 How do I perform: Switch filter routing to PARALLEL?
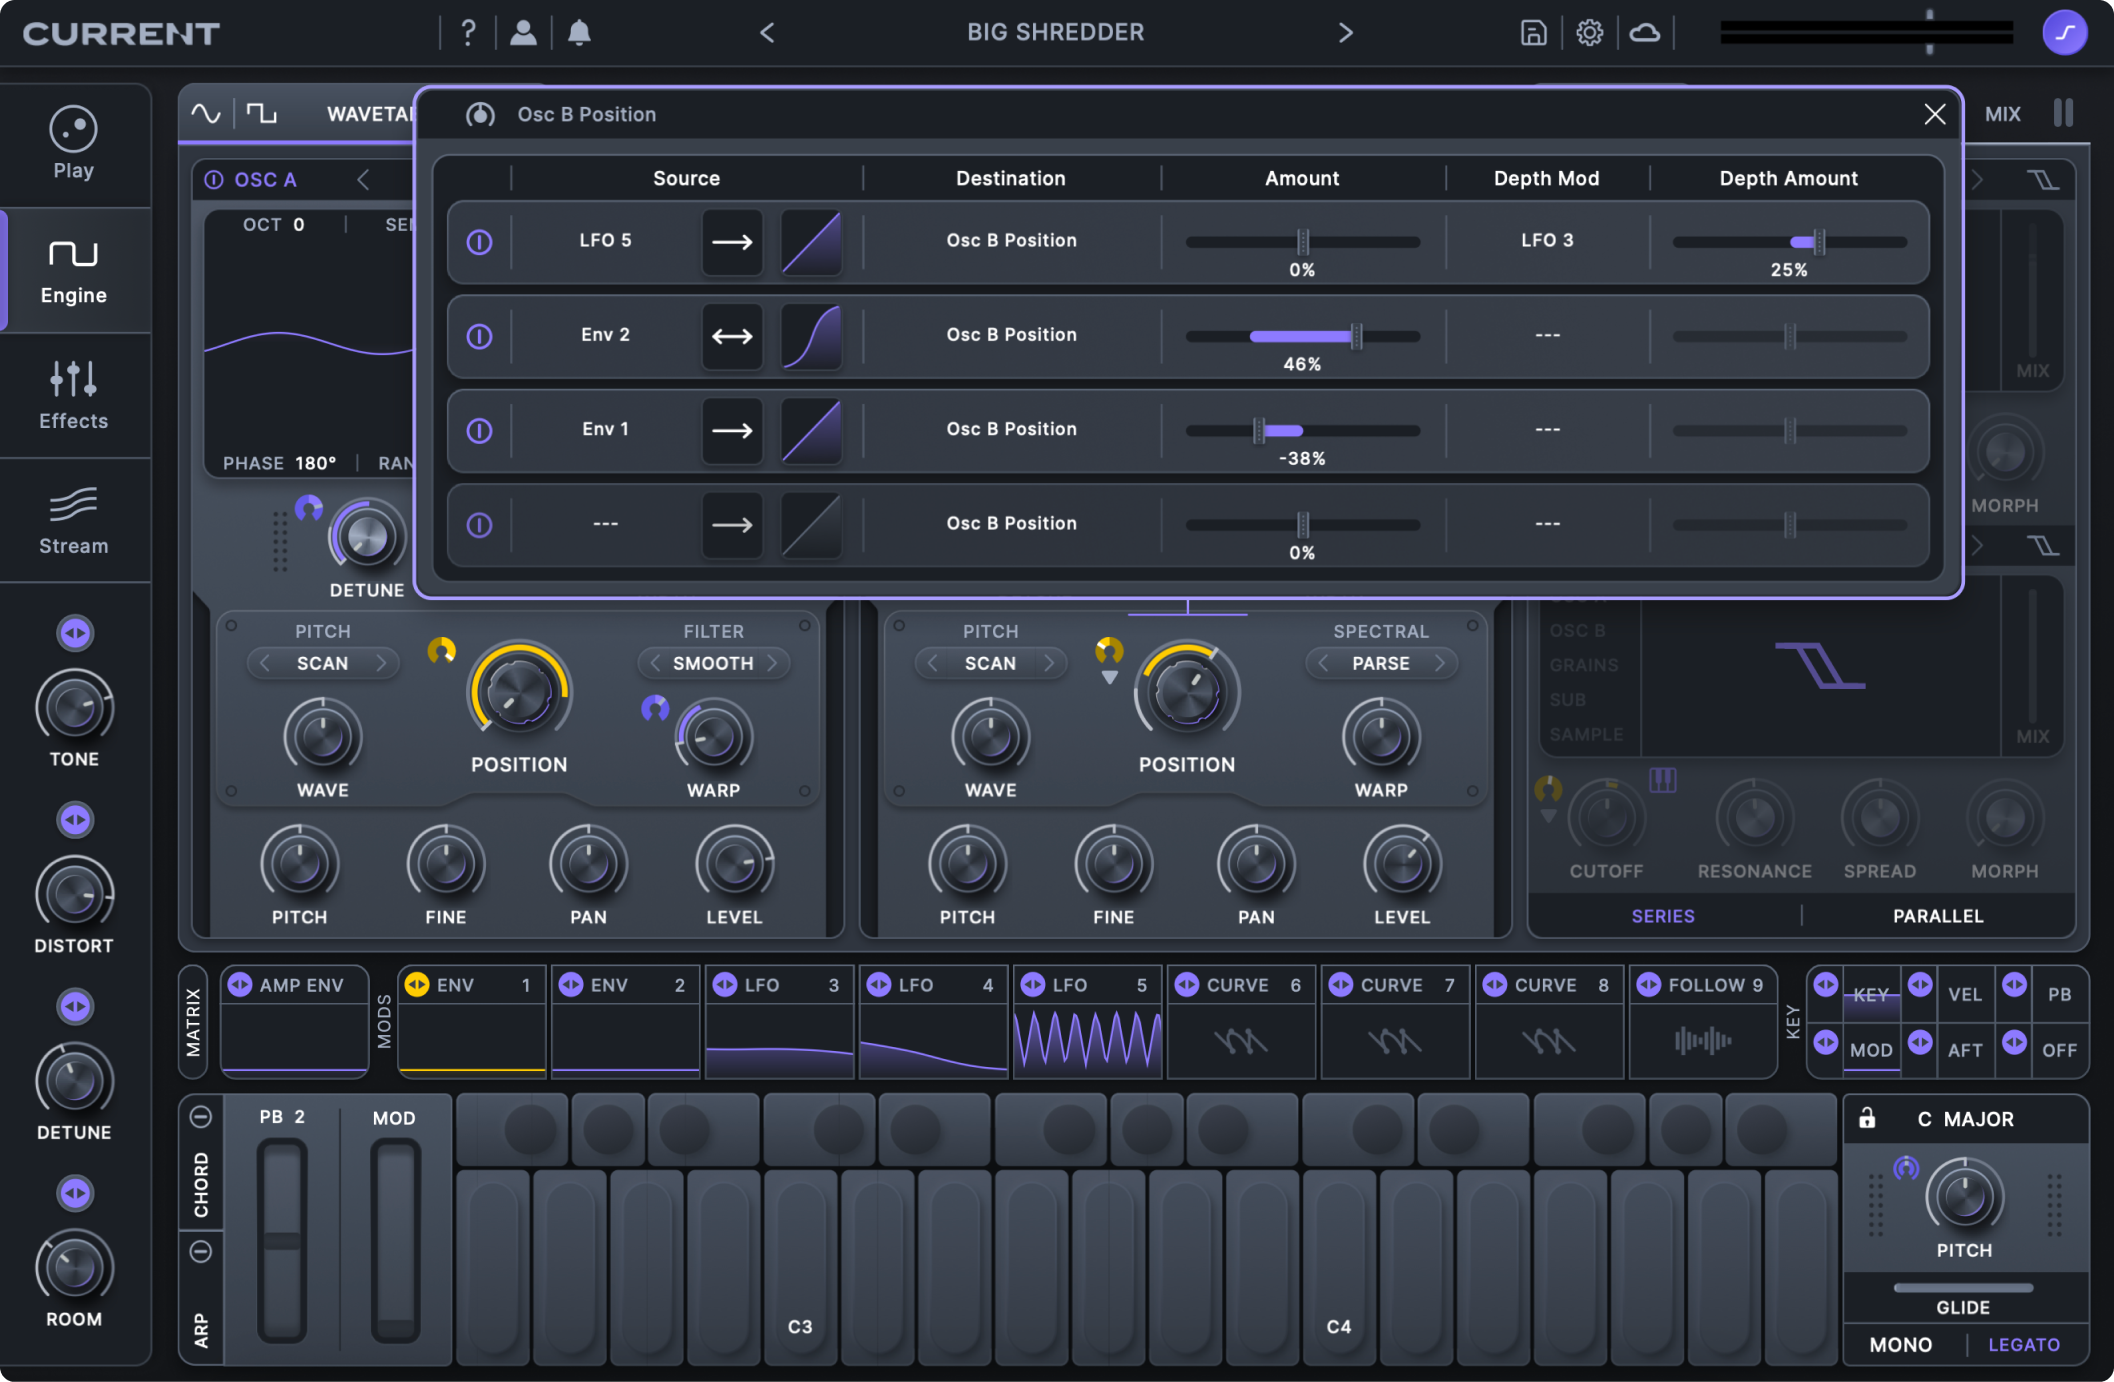click(1937, 916)
